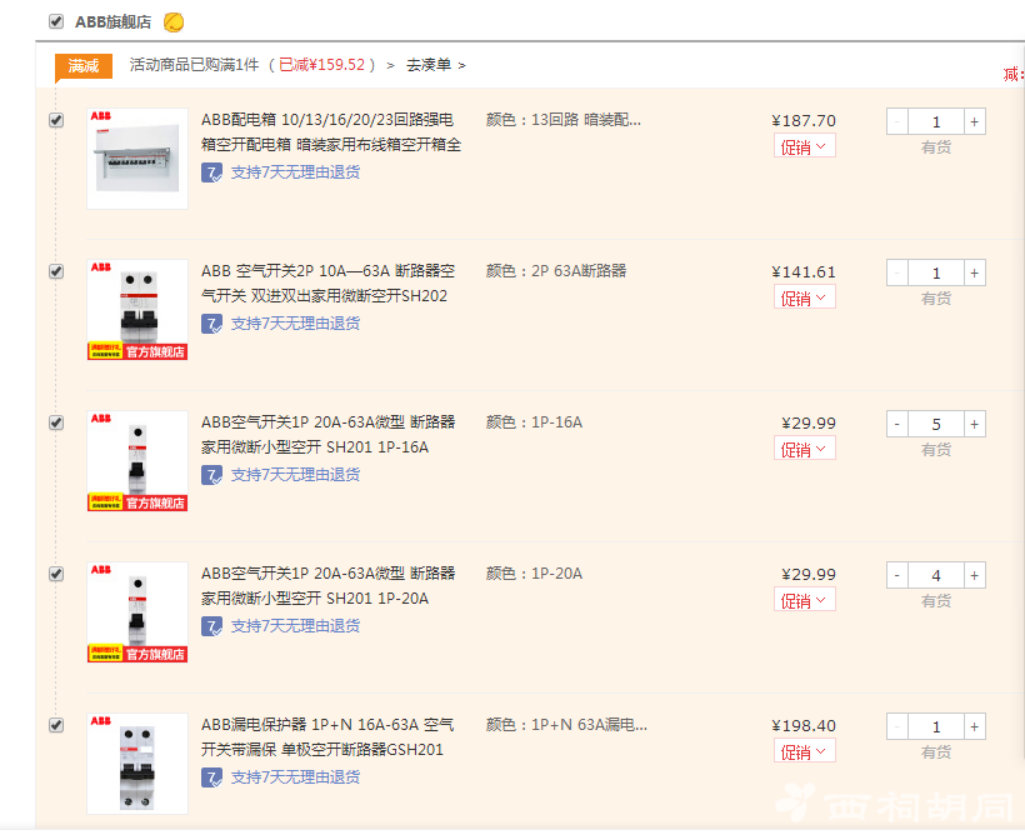Image resolution: width=1025 pixels, height=835 pixels.
Task: Click 支持7天无理由退货 link for 1P-16A breaker
Action: coord(295,475)
